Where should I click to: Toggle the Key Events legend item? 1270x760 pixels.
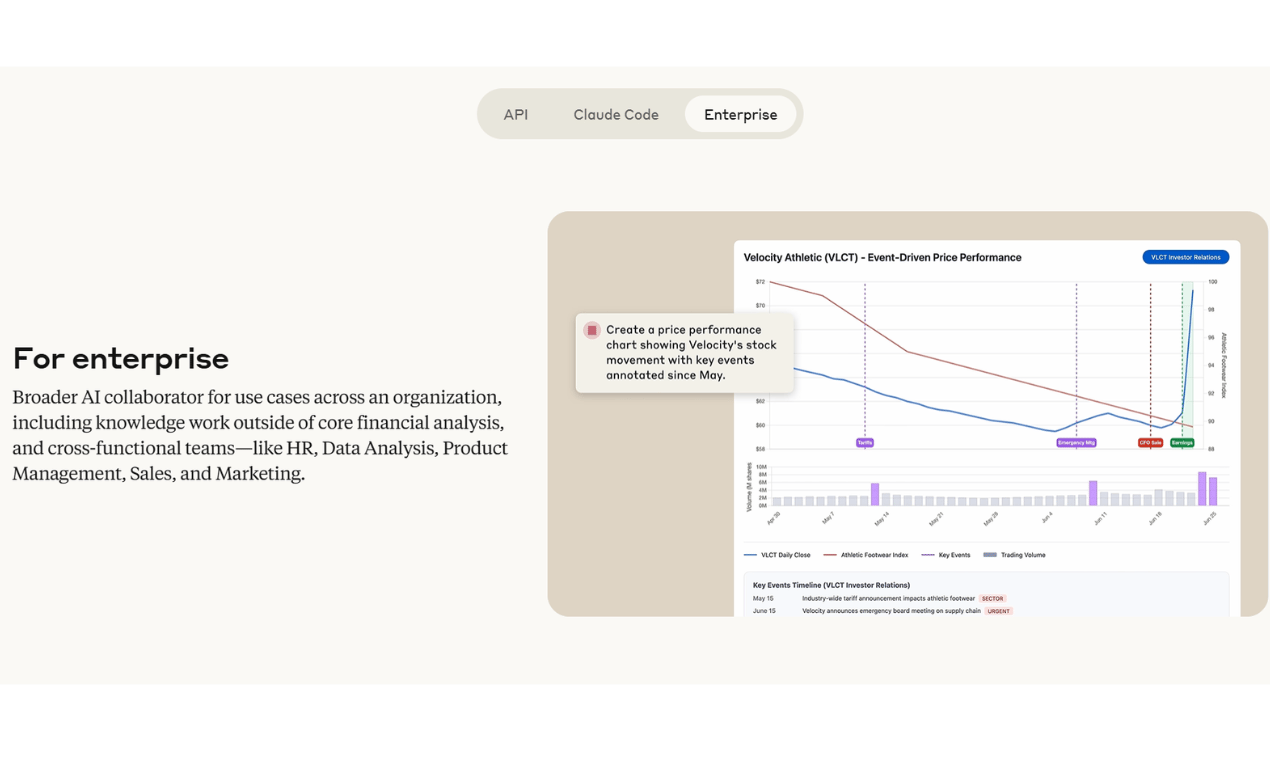click(x=946, y=555)
